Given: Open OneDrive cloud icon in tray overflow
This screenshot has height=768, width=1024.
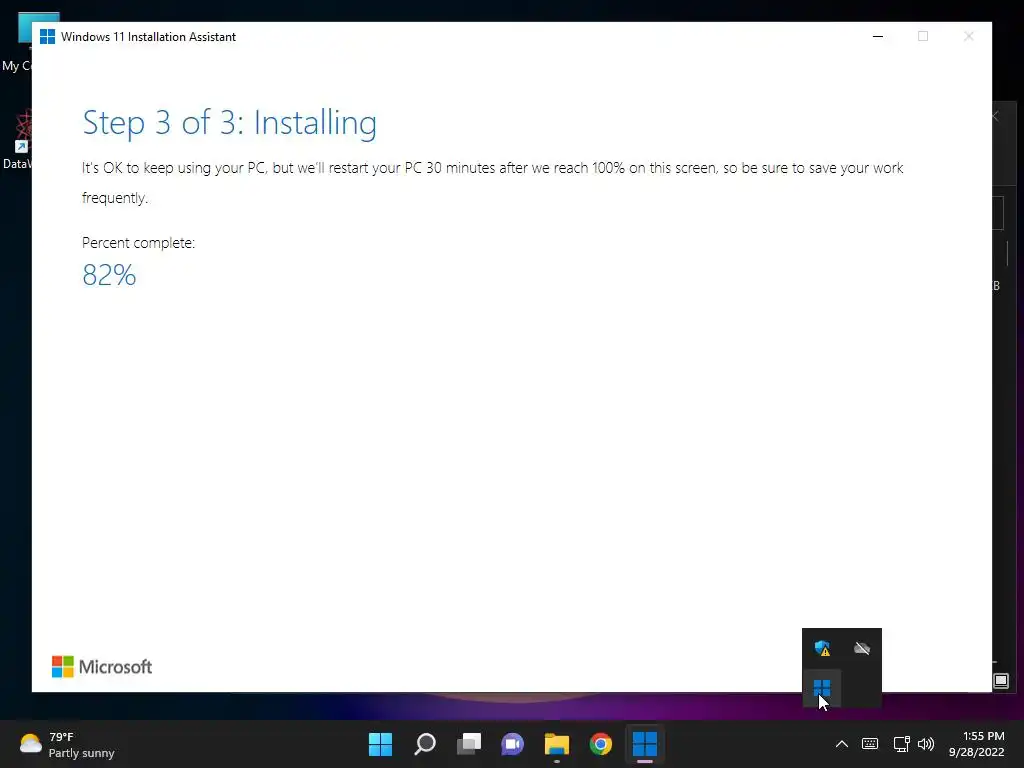Looking at the screenshot, I should coord(862,648).
